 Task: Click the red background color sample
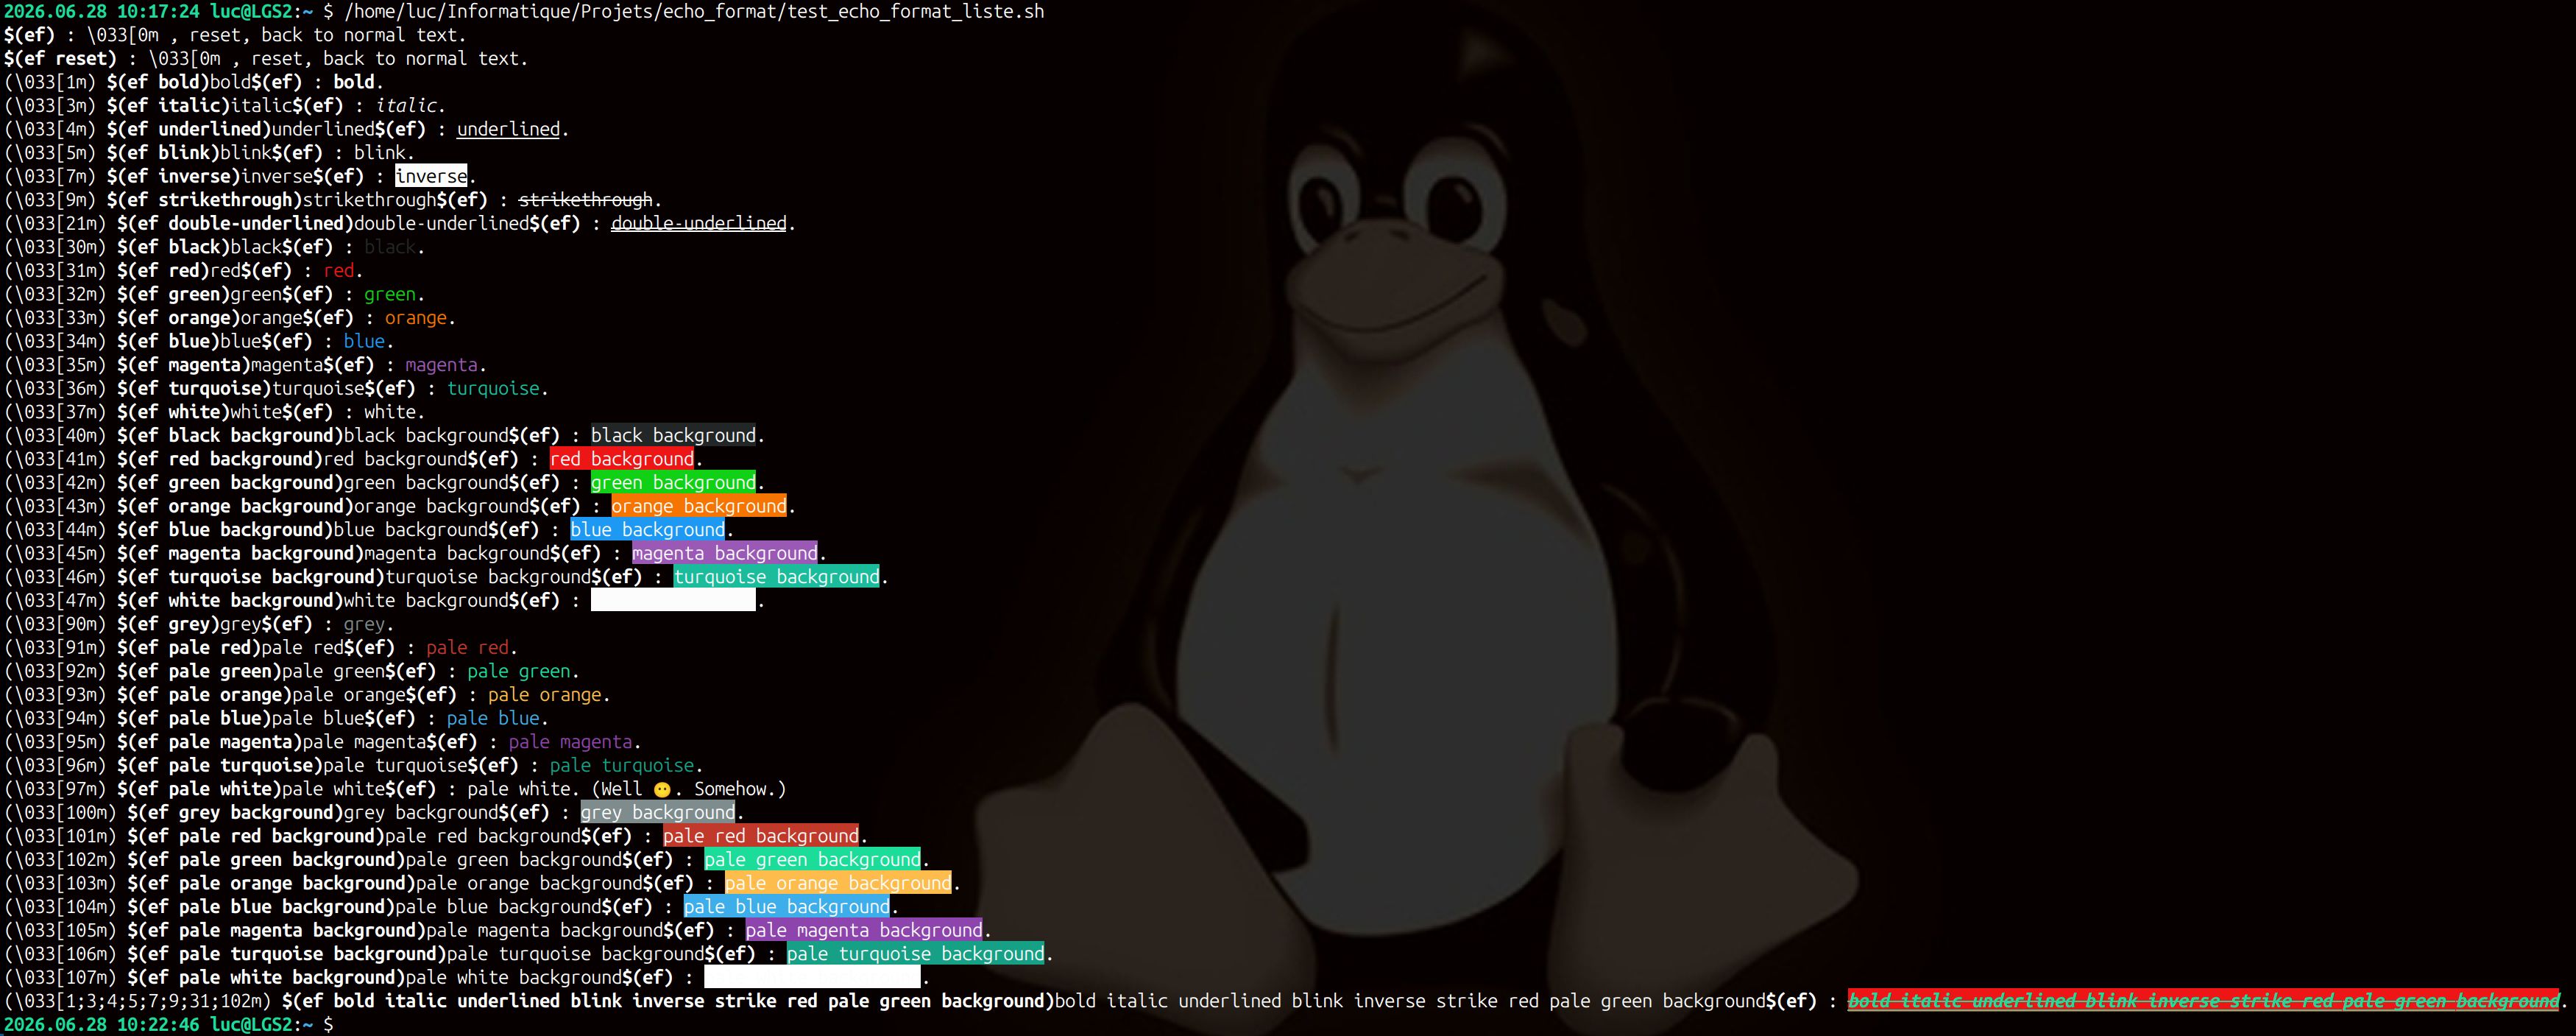[622, 459]
